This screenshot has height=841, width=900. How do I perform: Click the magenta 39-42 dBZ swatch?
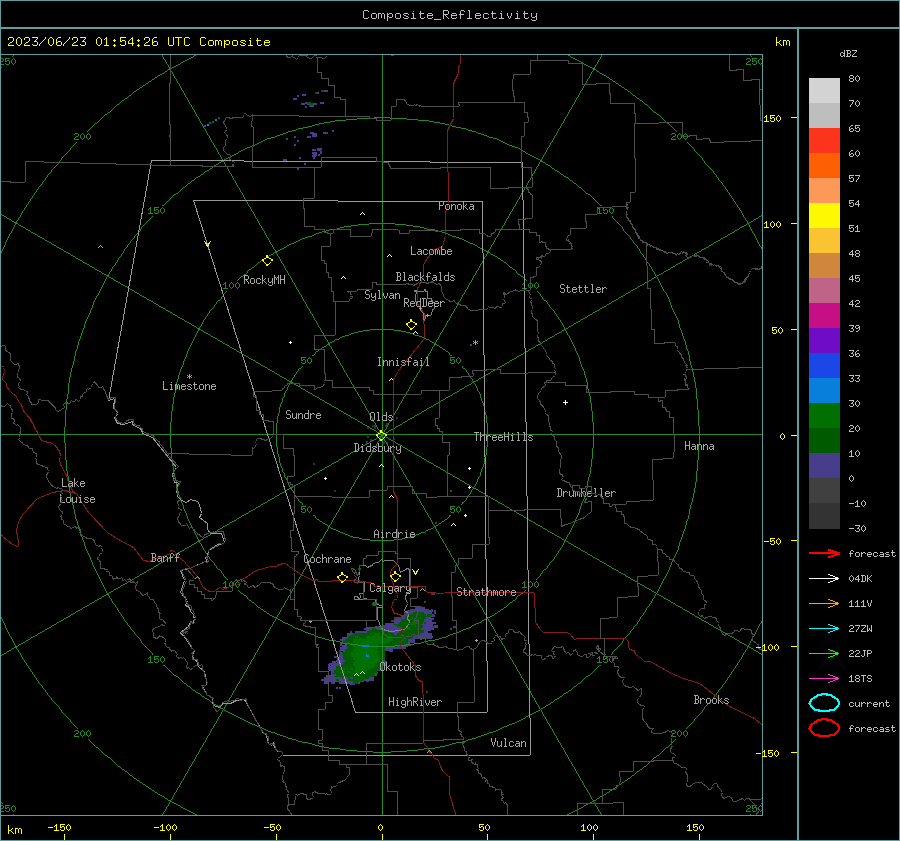(824, 316)
